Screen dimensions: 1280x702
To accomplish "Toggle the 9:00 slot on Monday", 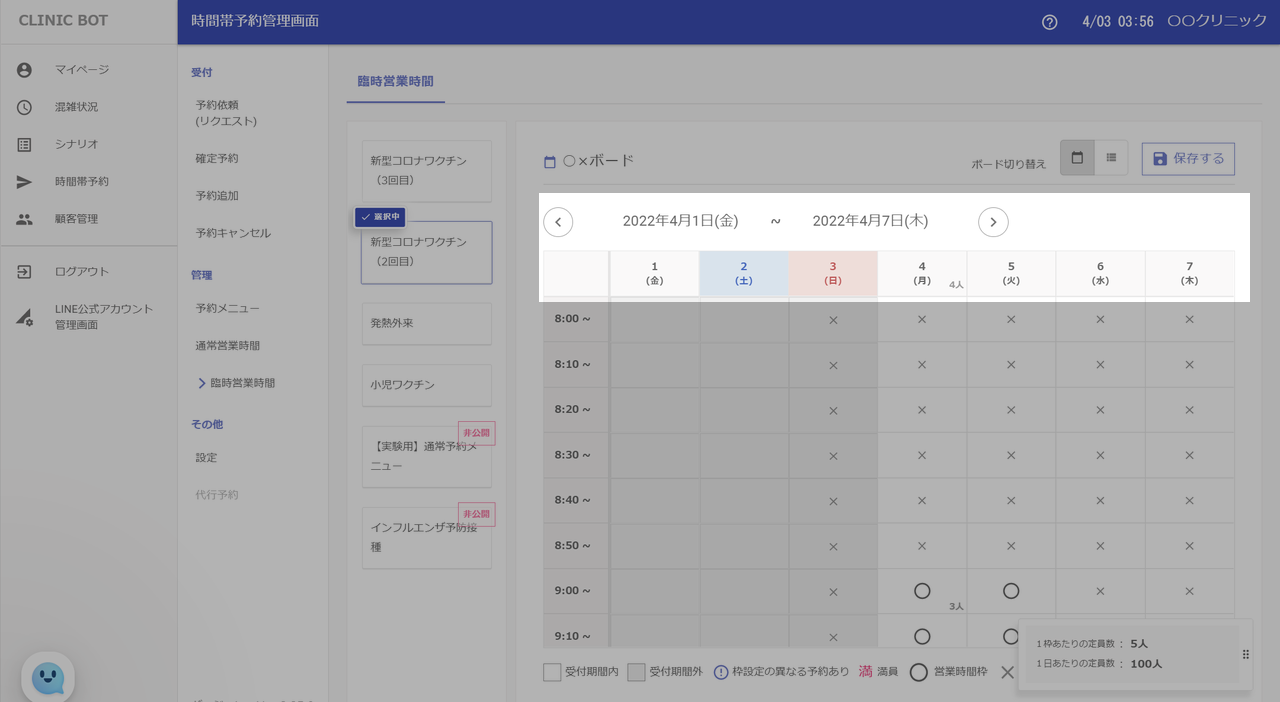I will click(x=922, y=591).
